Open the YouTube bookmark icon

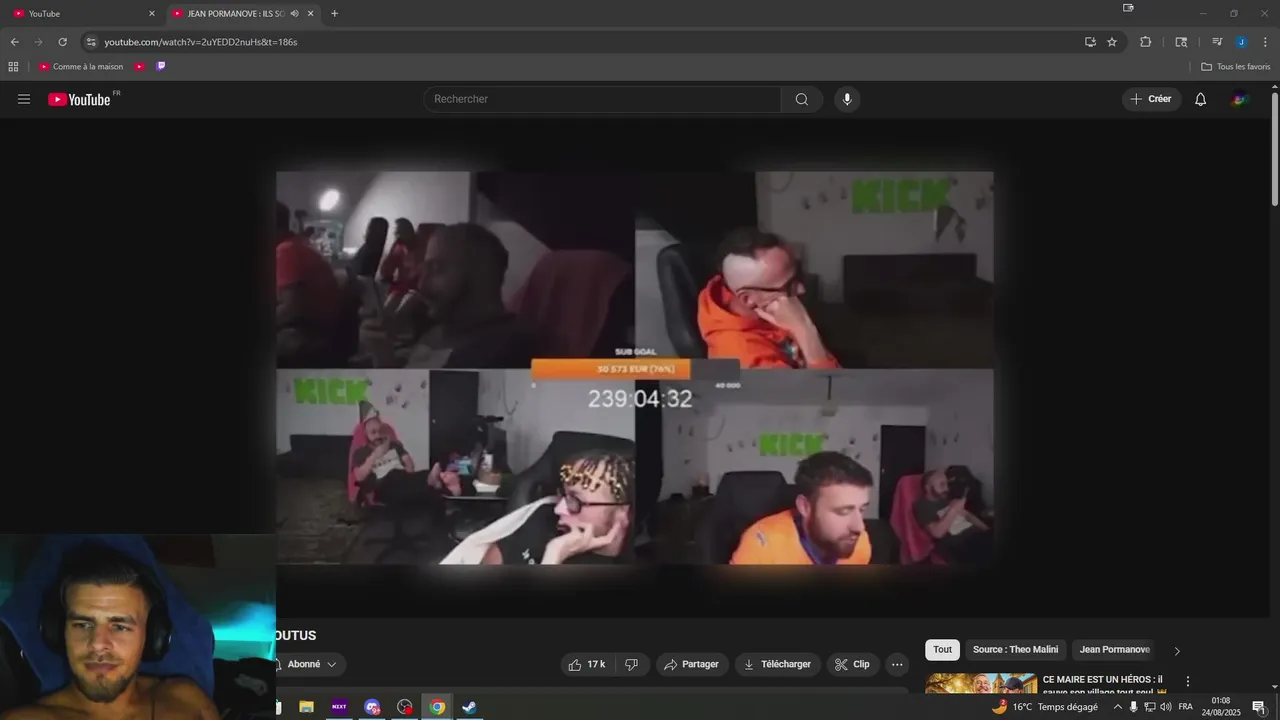[140, 67]
